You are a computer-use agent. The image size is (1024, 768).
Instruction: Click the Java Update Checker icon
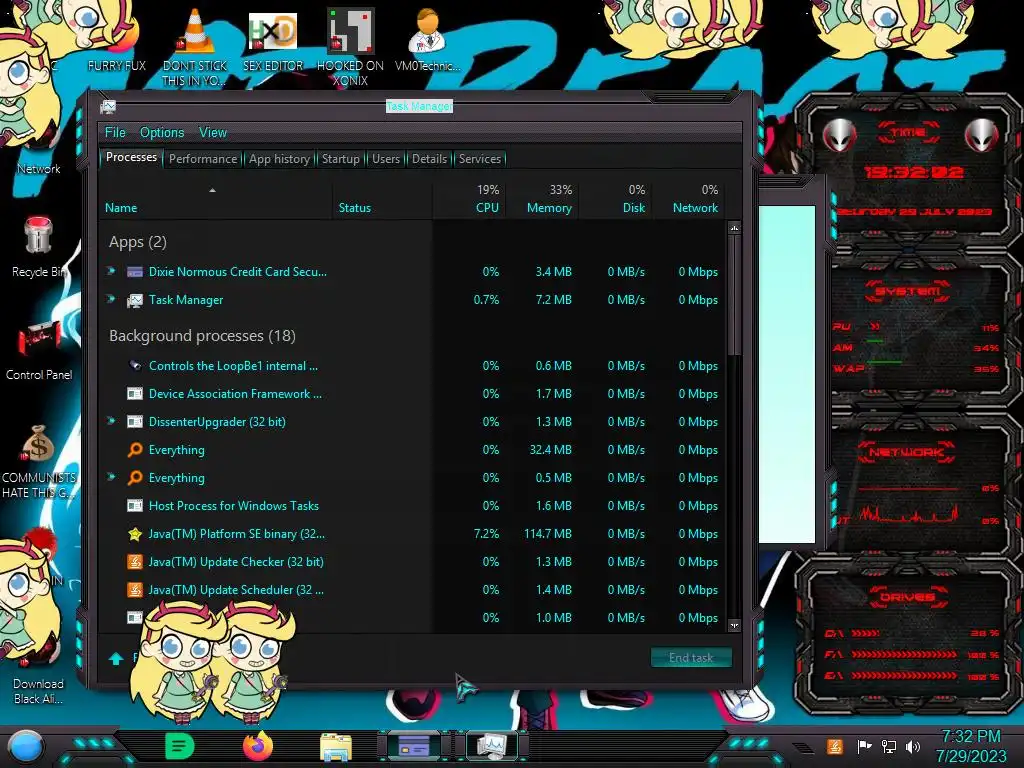[135, 562]
